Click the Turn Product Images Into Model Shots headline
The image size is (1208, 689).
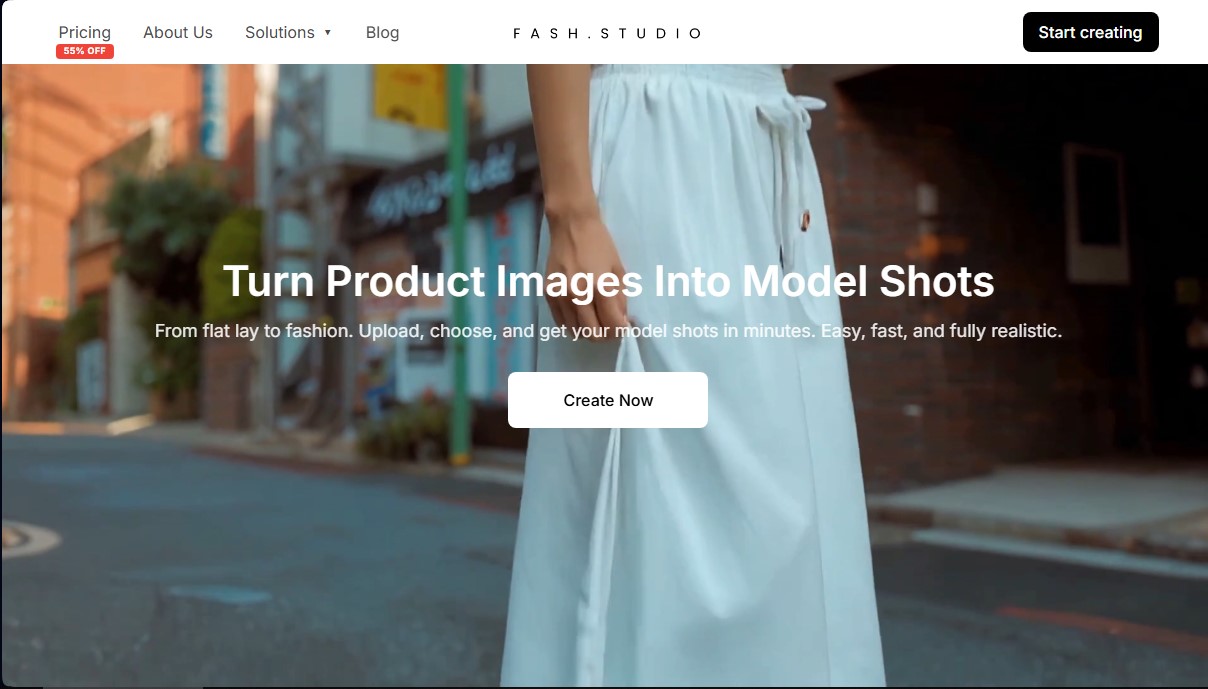[608, 281]
